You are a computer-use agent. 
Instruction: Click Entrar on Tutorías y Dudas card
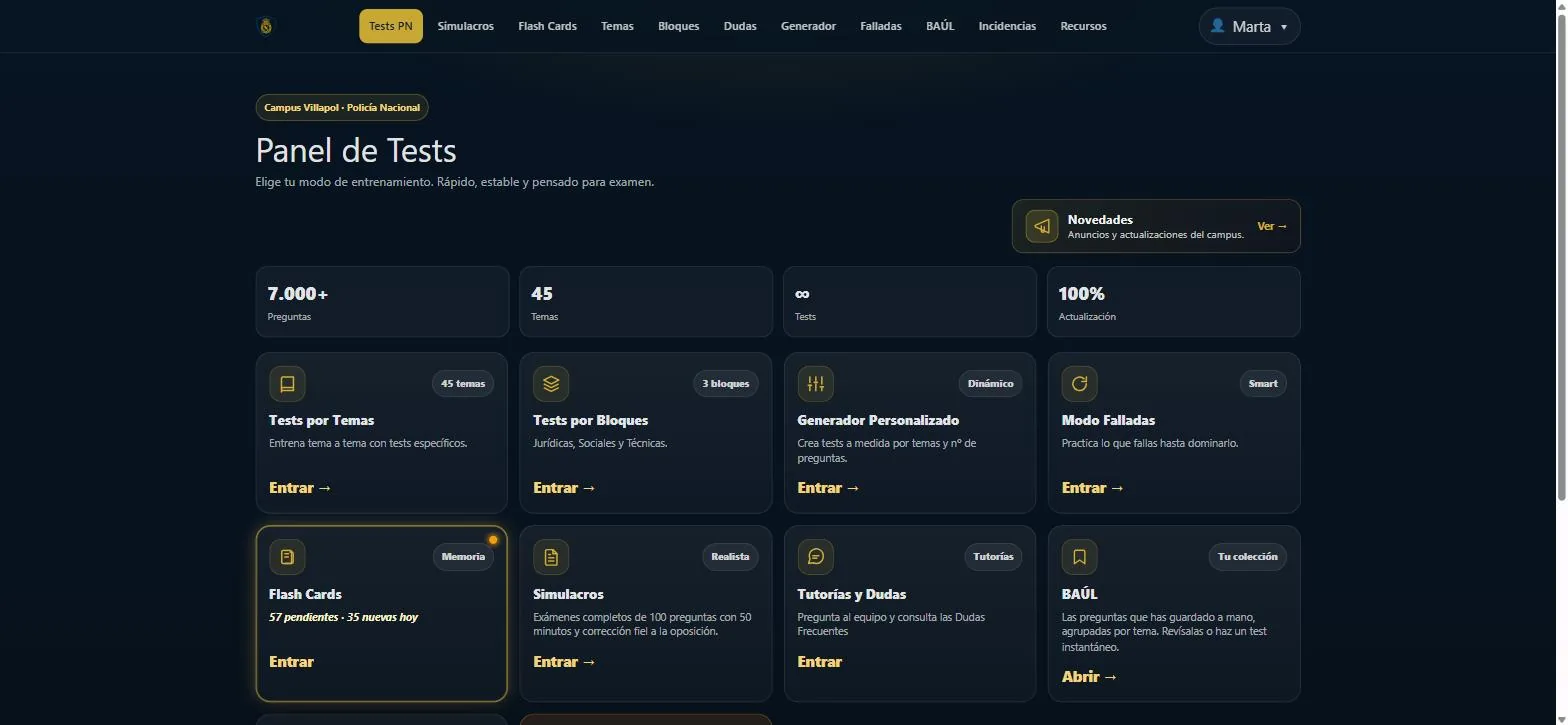coord(819,662)
